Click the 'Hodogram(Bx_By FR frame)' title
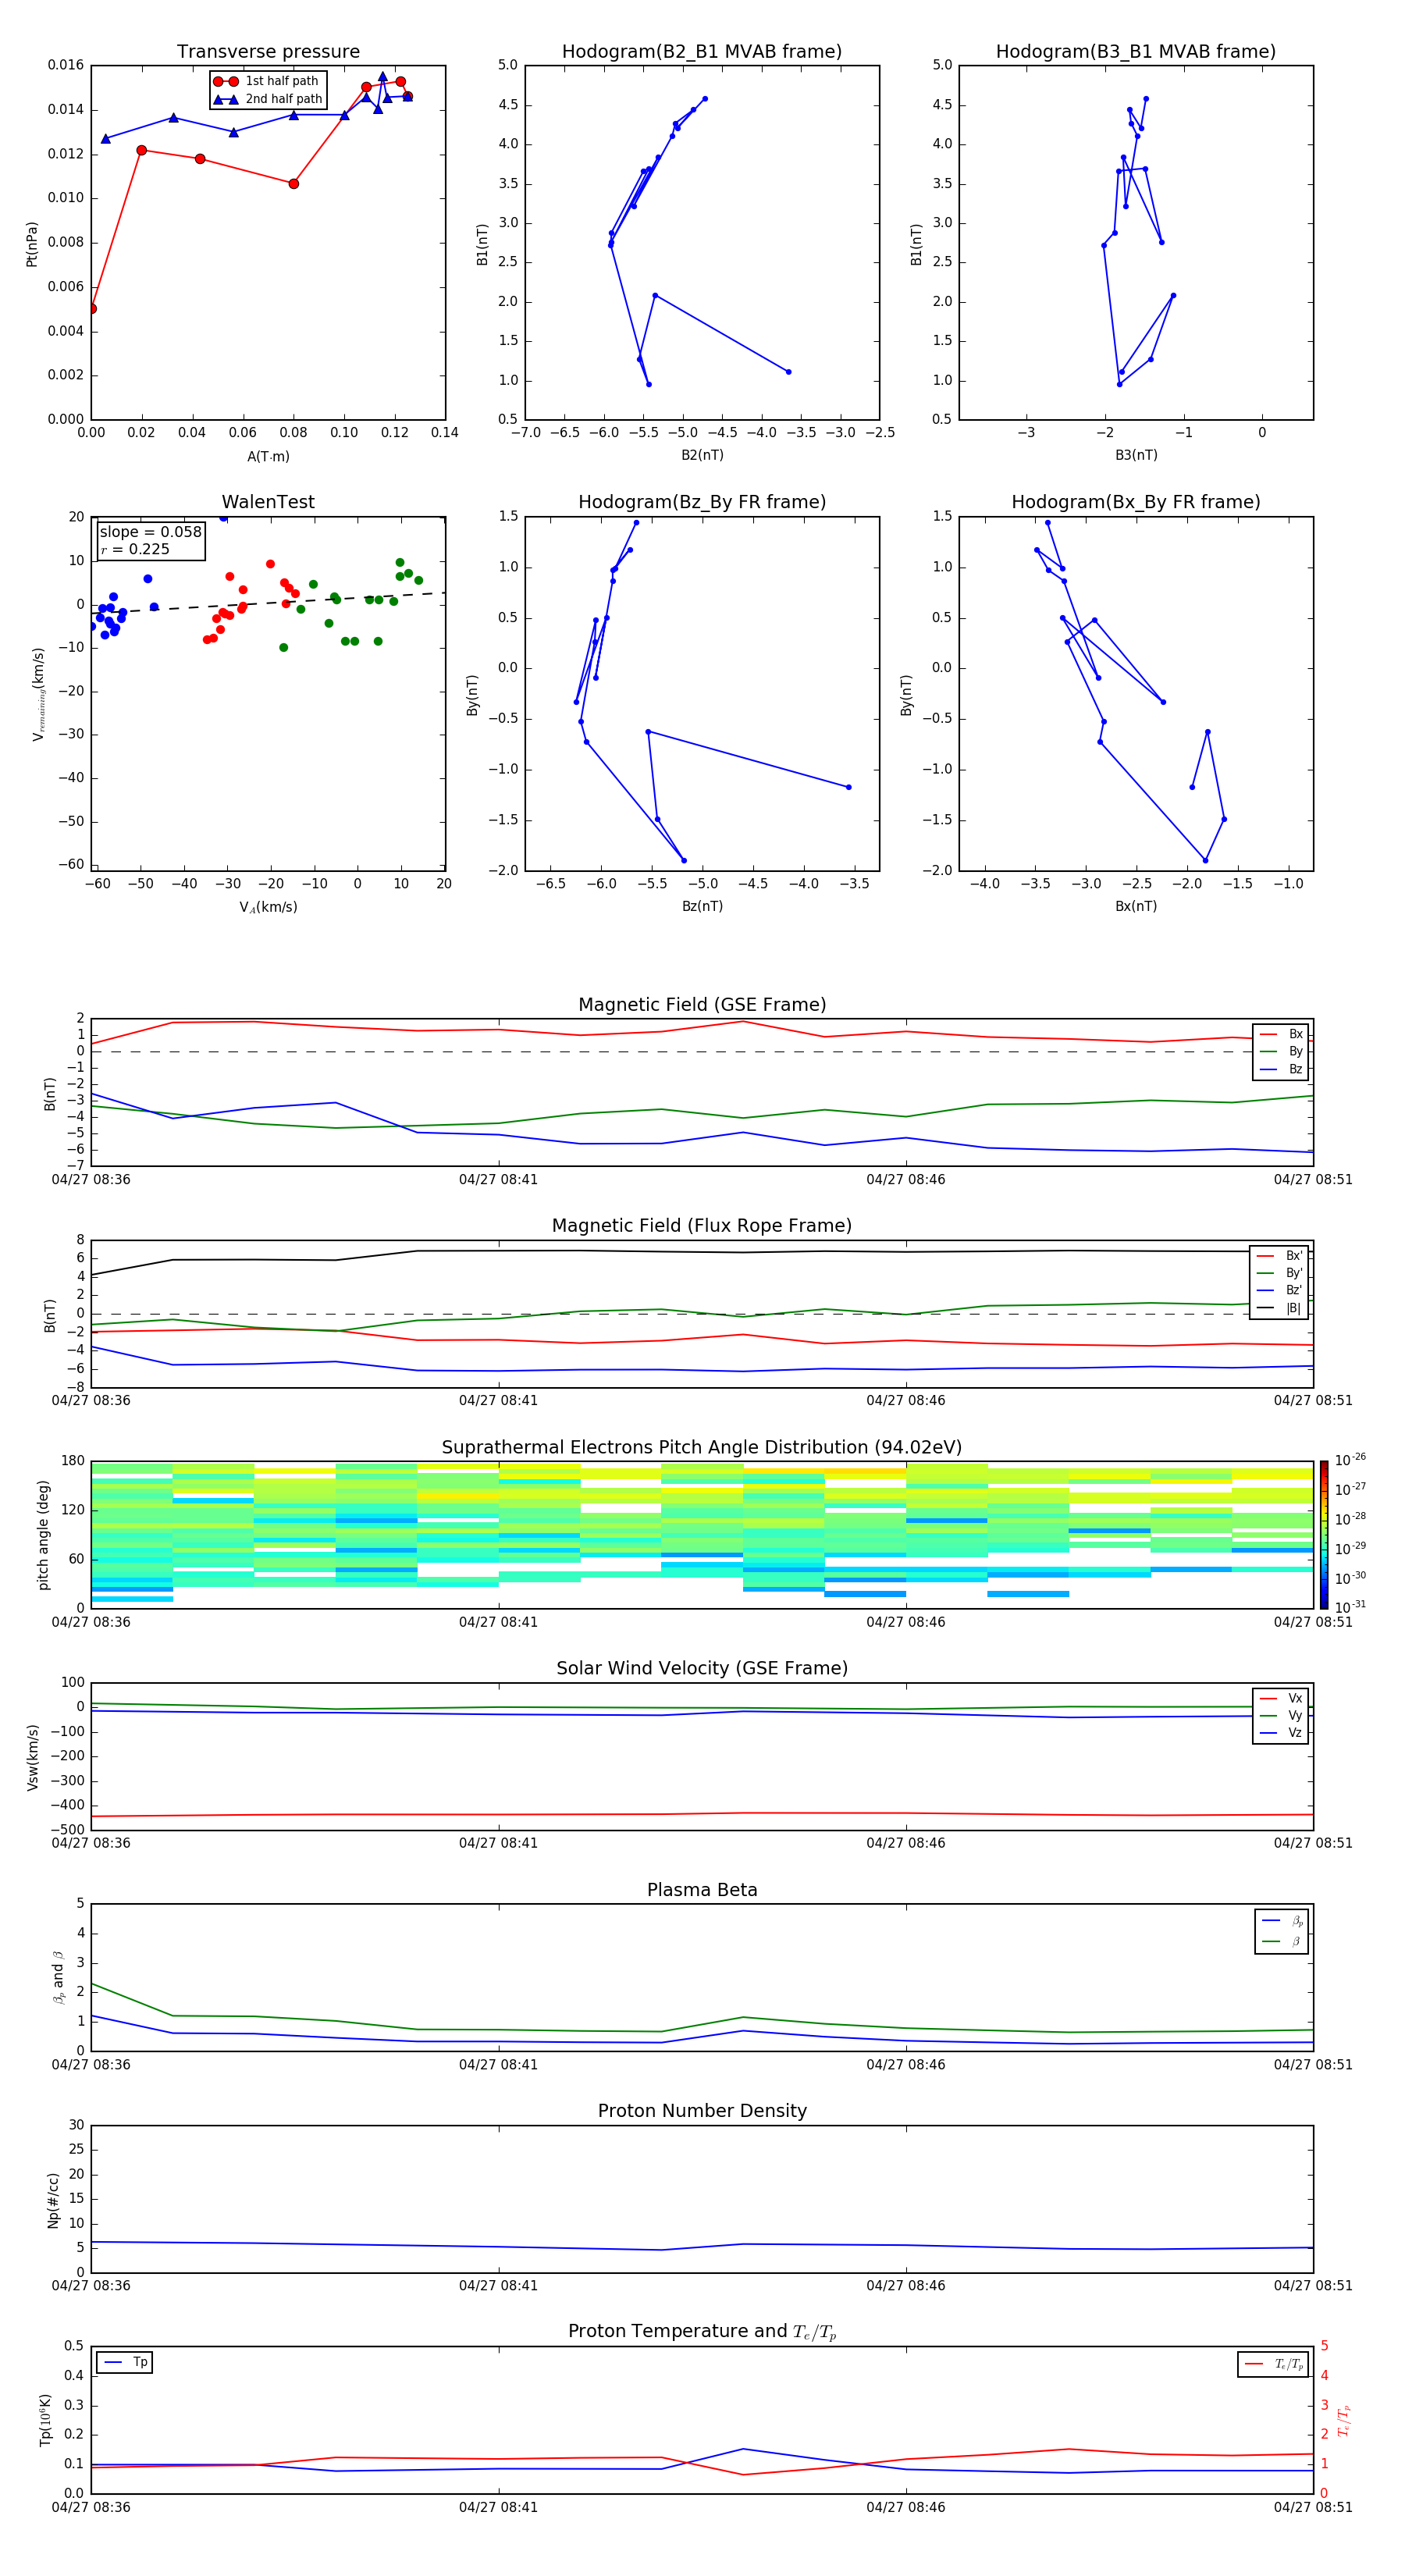1405x2576 pixels. pos(1136,502)
